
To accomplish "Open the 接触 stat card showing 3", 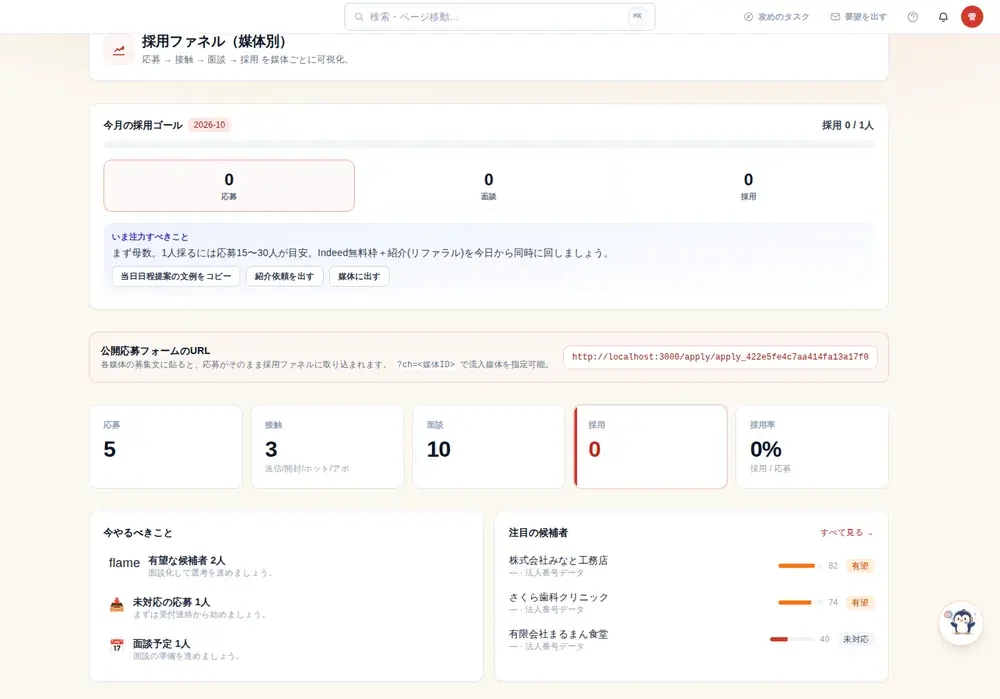I will [327, 447].
